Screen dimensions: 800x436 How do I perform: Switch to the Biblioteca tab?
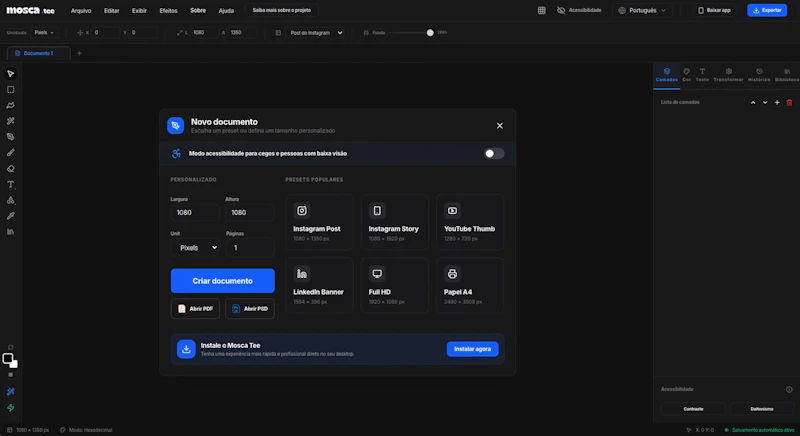tap(787, 75)
